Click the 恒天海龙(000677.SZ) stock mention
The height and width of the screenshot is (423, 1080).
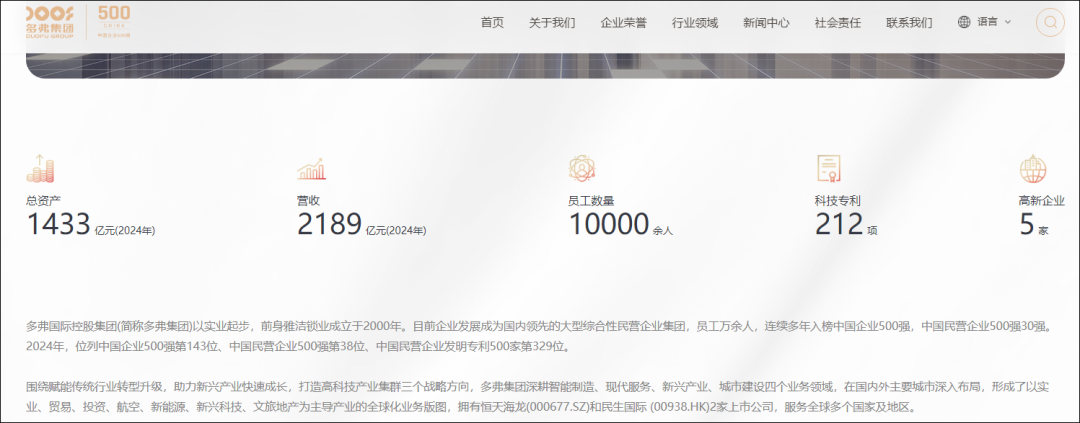click(x=534, y=406)
